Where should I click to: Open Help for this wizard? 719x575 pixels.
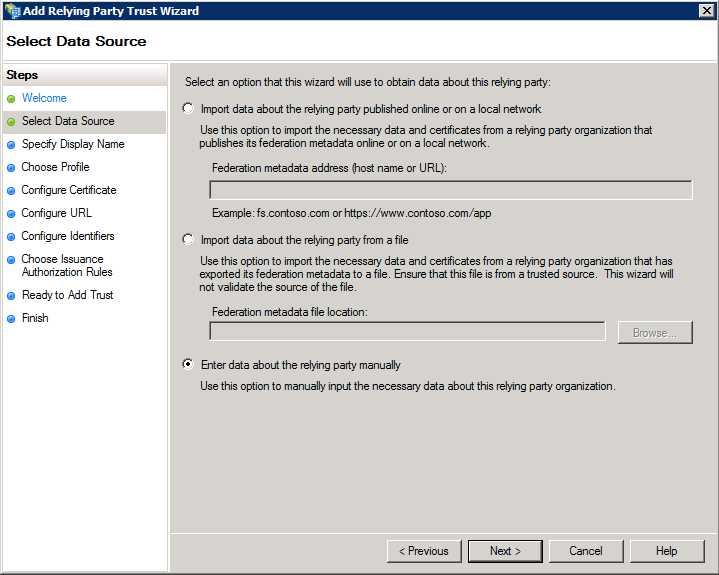pyautogui.click(x=667, y=551)
